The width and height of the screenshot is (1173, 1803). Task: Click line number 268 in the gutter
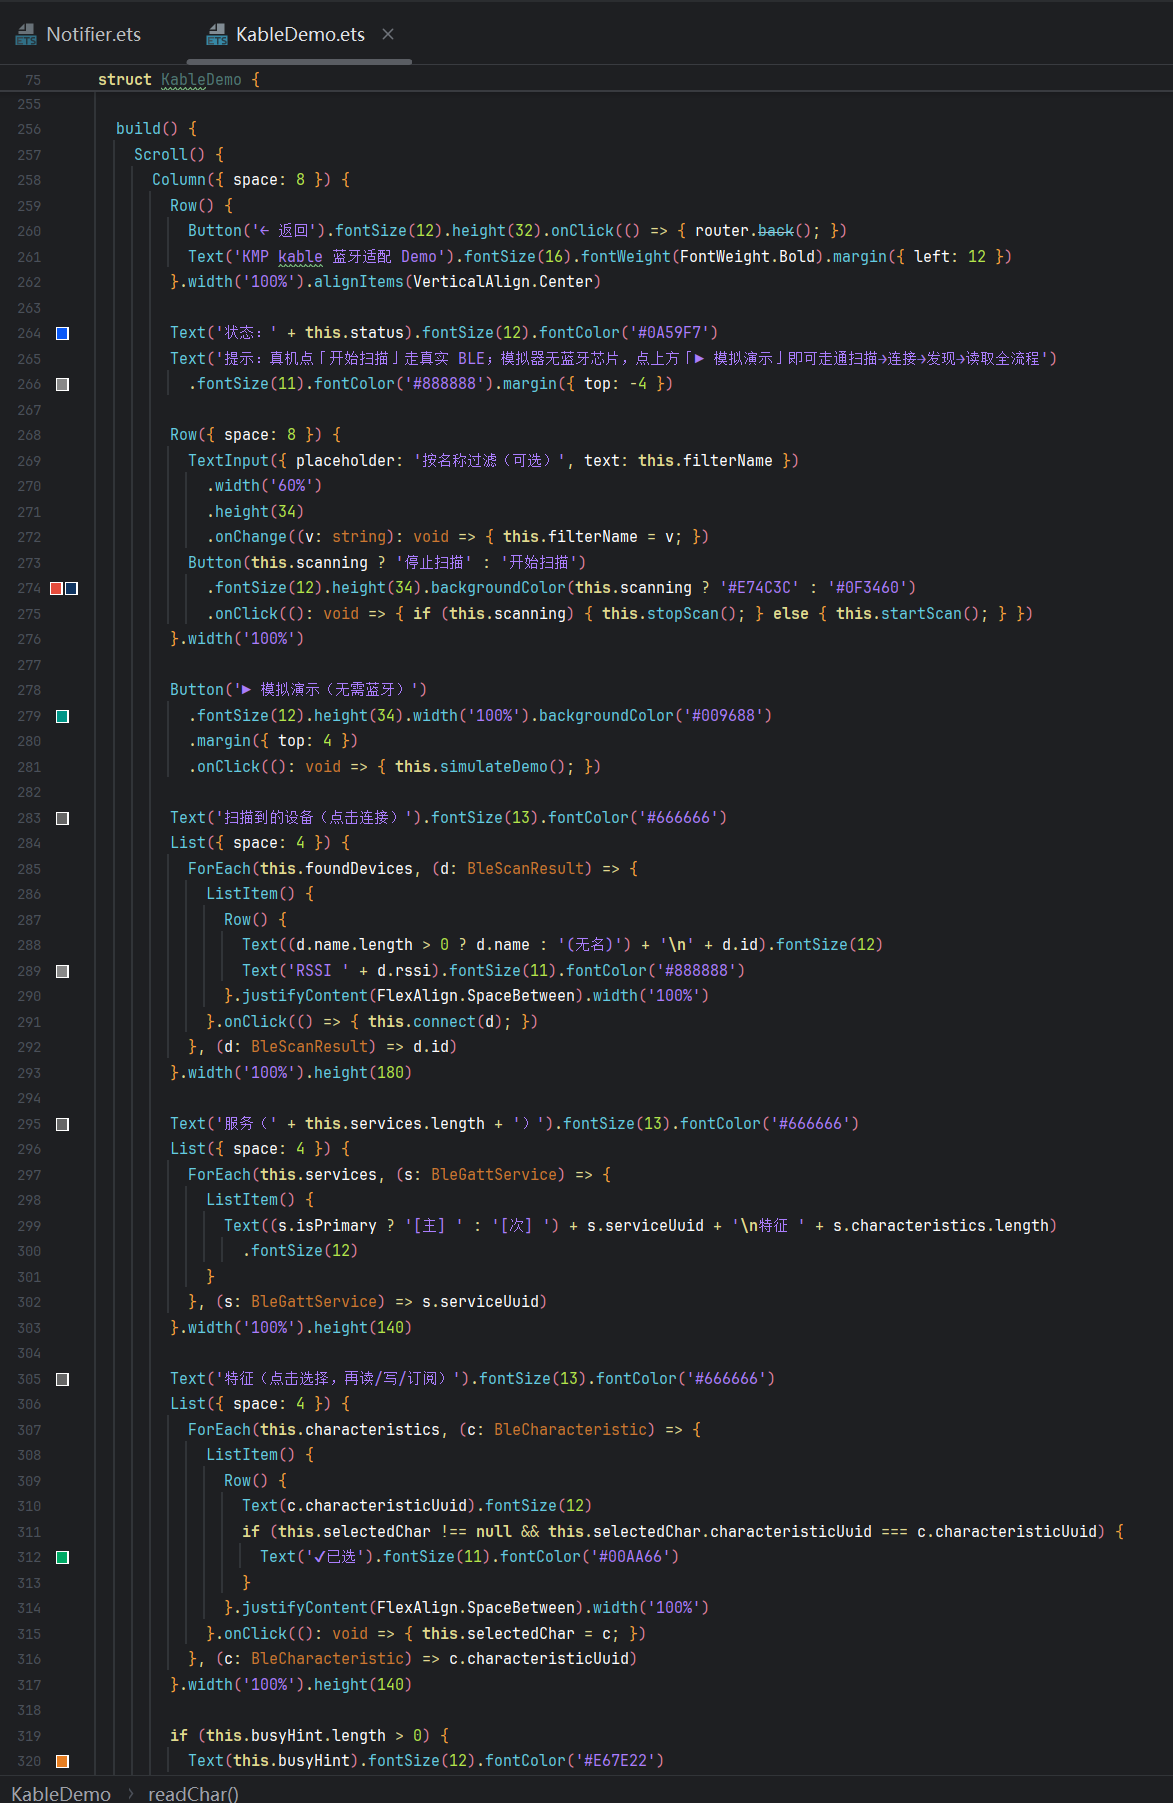click(x=29, y=435)
